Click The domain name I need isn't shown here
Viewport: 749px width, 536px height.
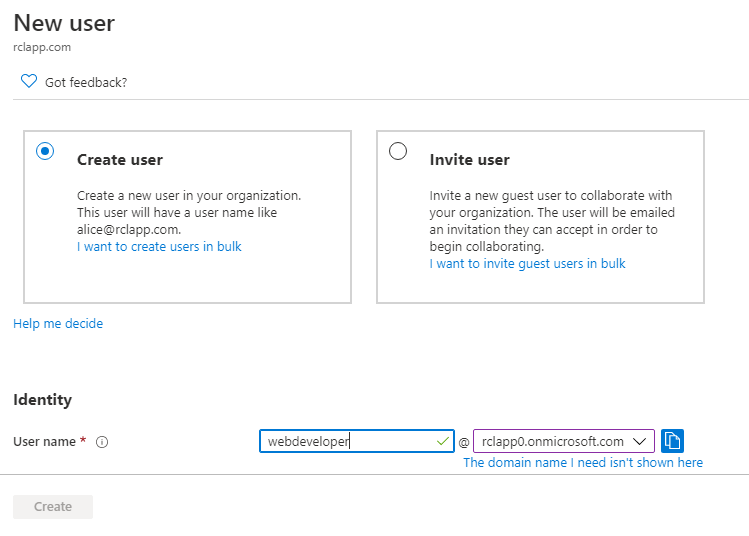[x=583, y=462]
